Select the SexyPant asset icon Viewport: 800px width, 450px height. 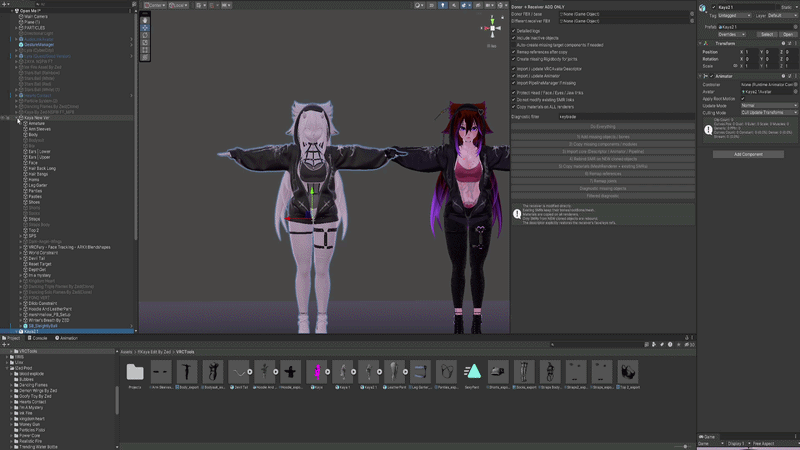tap(472, 372)
